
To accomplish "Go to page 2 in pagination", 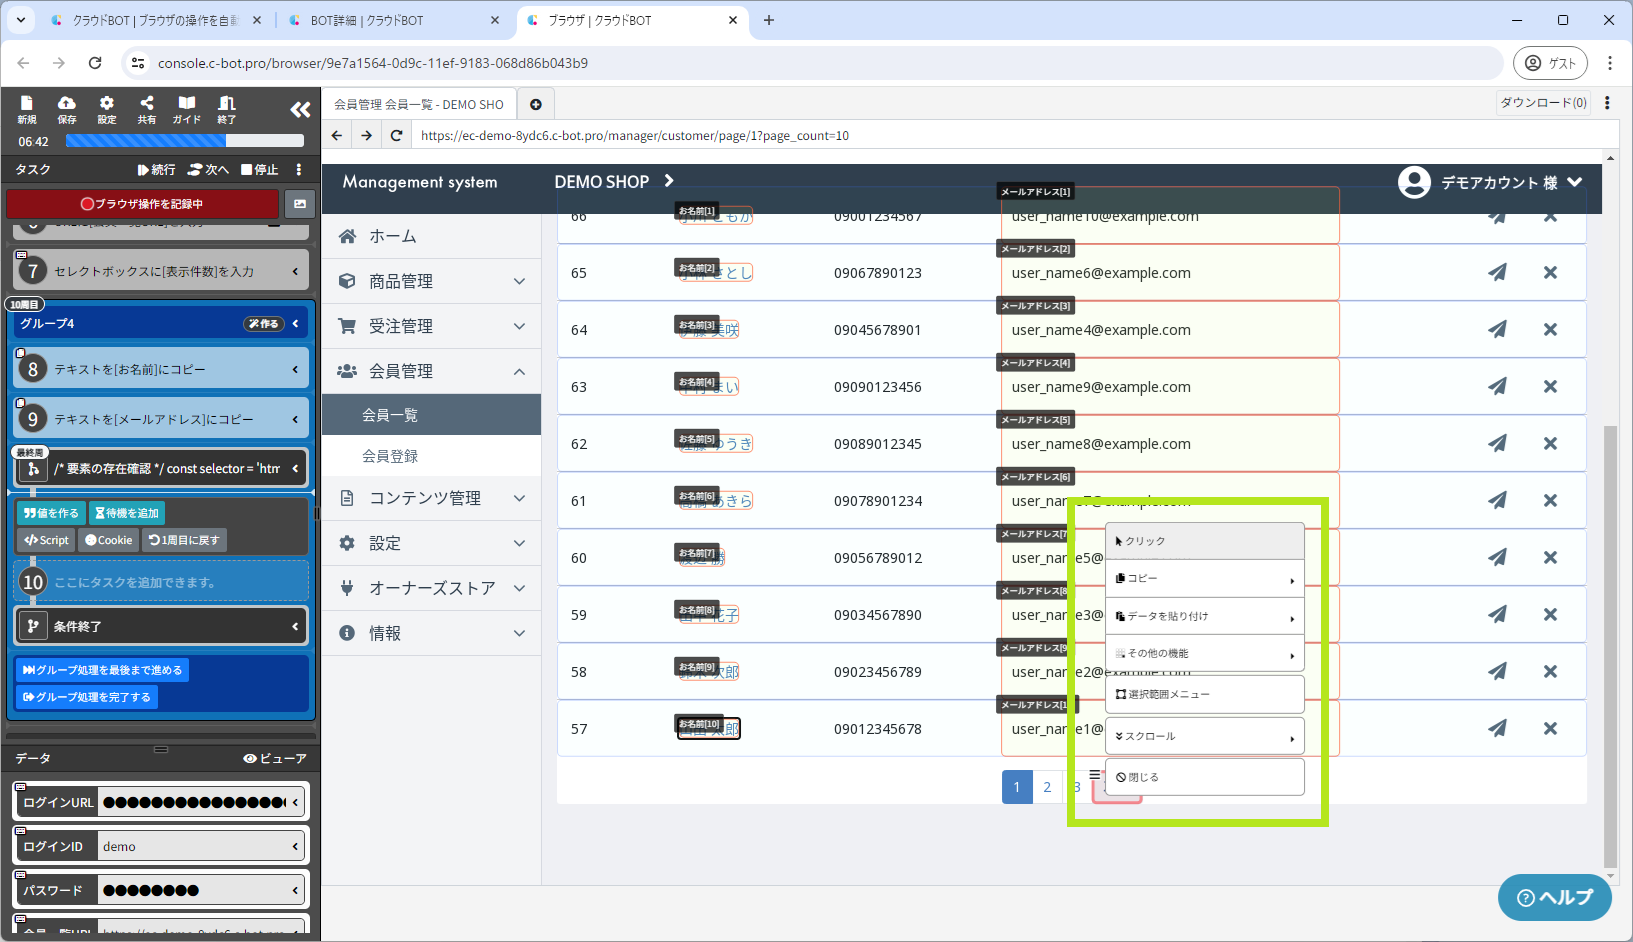I will [x=1047, y=787].
